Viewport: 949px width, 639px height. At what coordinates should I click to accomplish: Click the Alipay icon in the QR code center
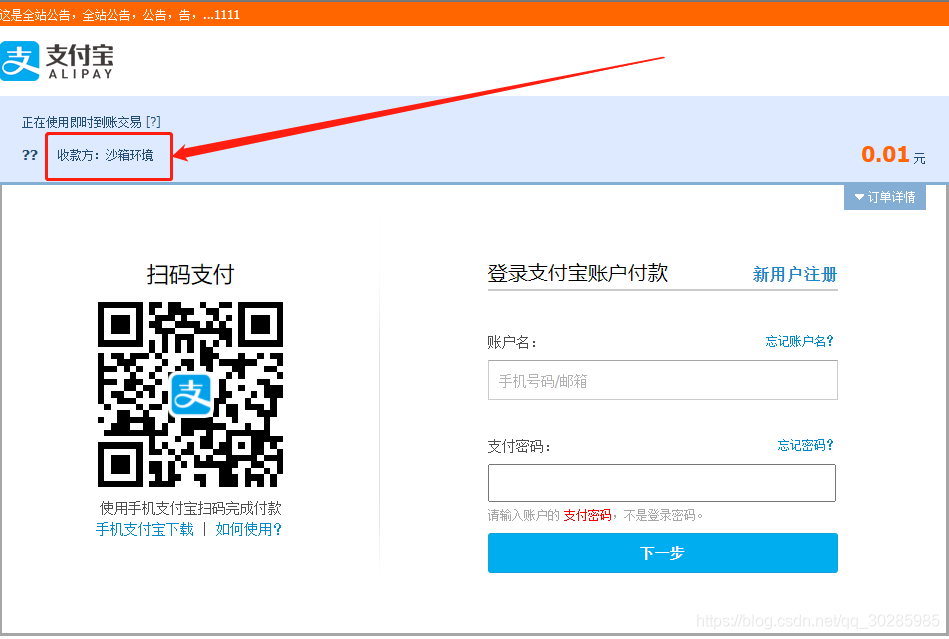tap(191, 395)
